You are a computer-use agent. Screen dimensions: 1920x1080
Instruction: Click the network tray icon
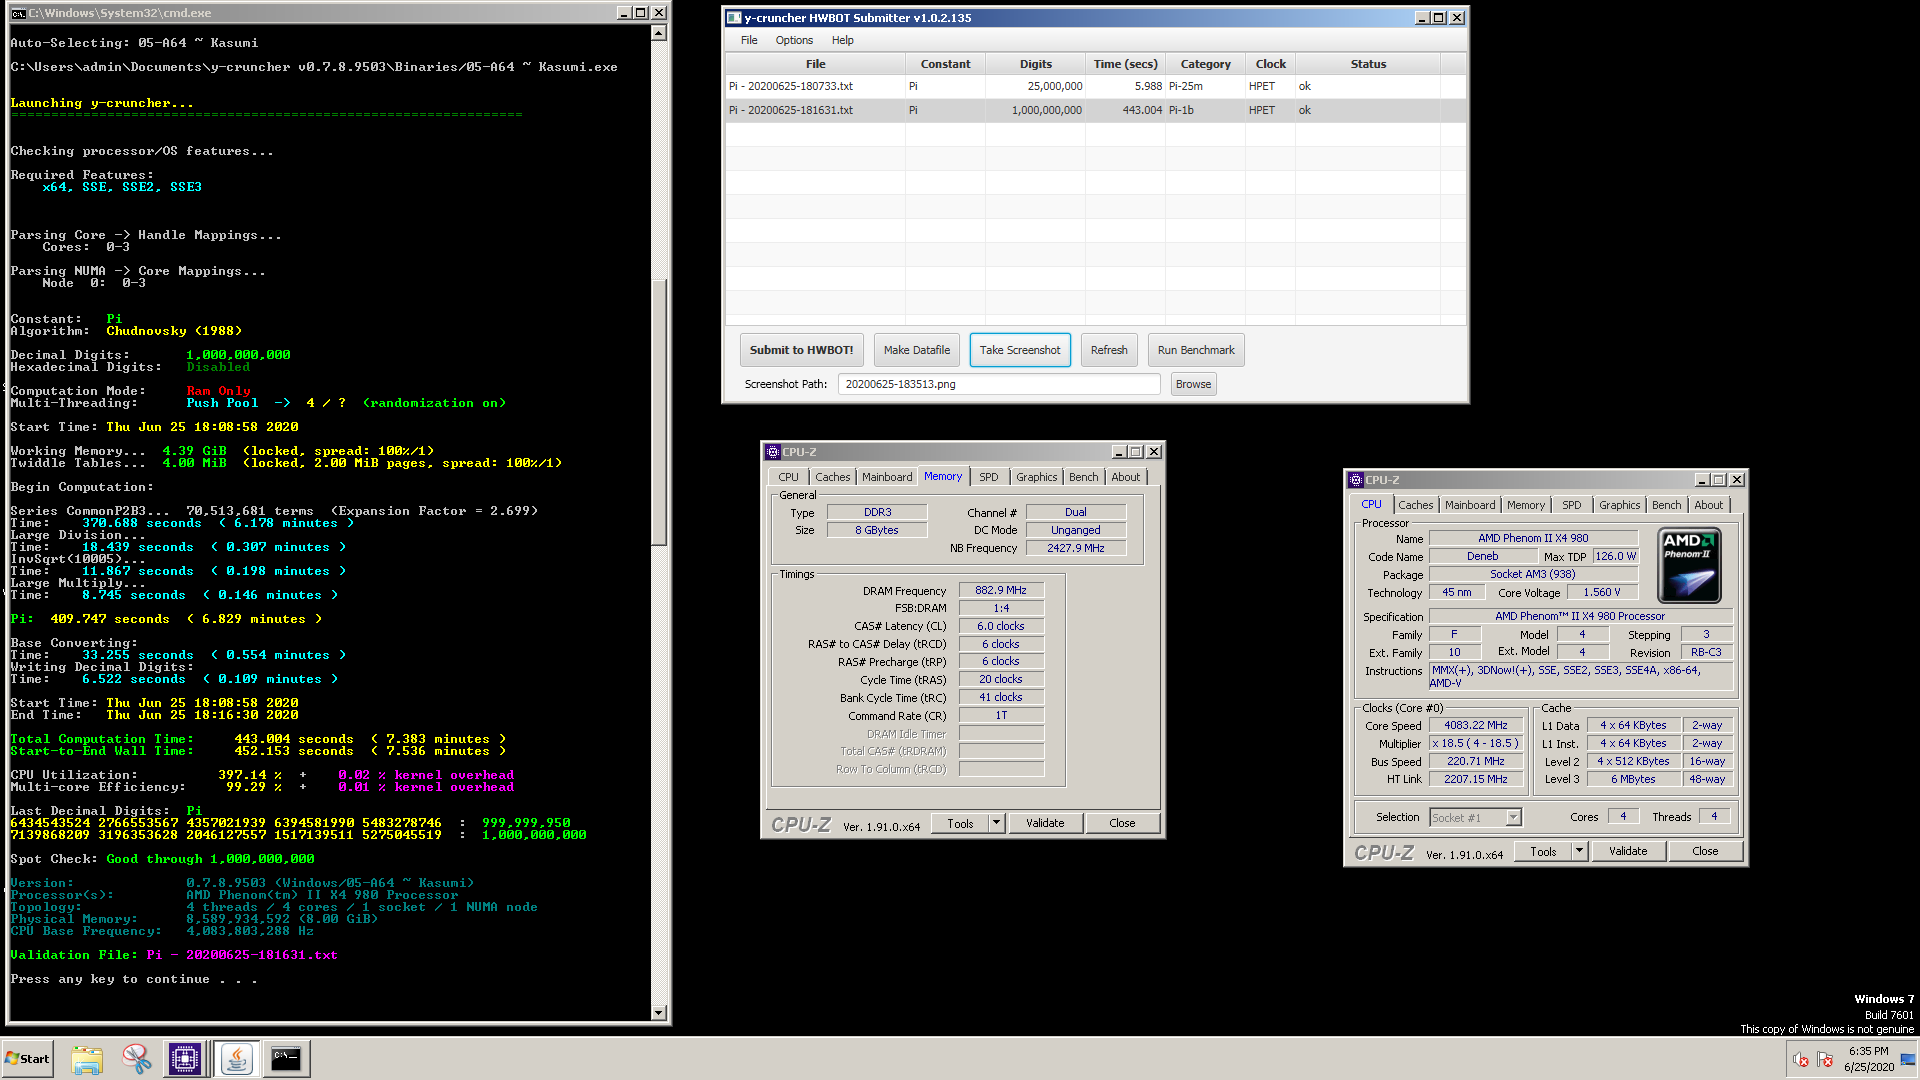click(x=1908, y=1060)
